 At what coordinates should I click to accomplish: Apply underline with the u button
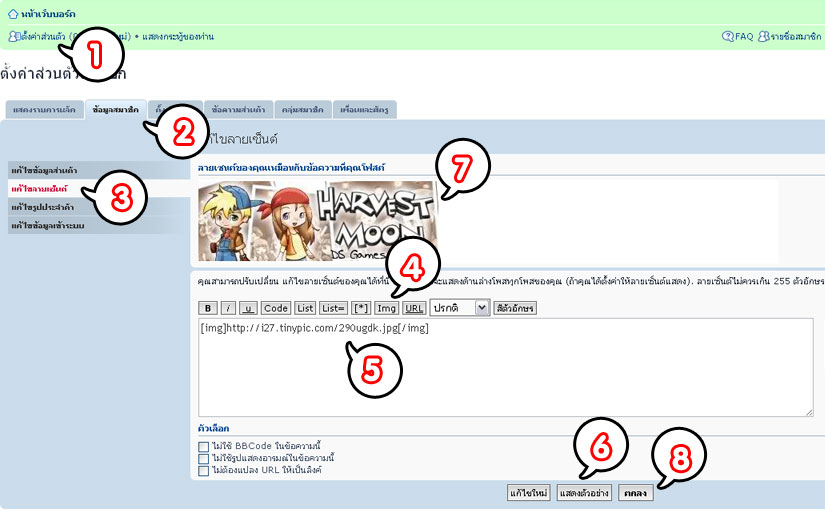248,308
